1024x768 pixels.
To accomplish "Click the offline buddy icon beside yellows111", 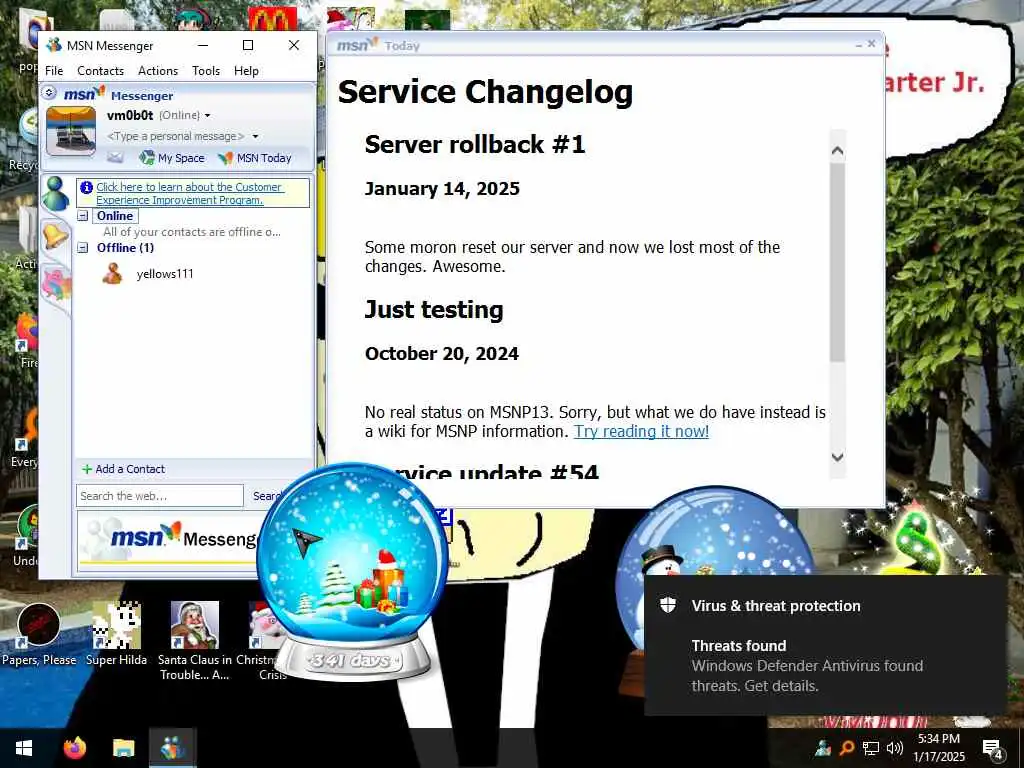I will (112, 274).
